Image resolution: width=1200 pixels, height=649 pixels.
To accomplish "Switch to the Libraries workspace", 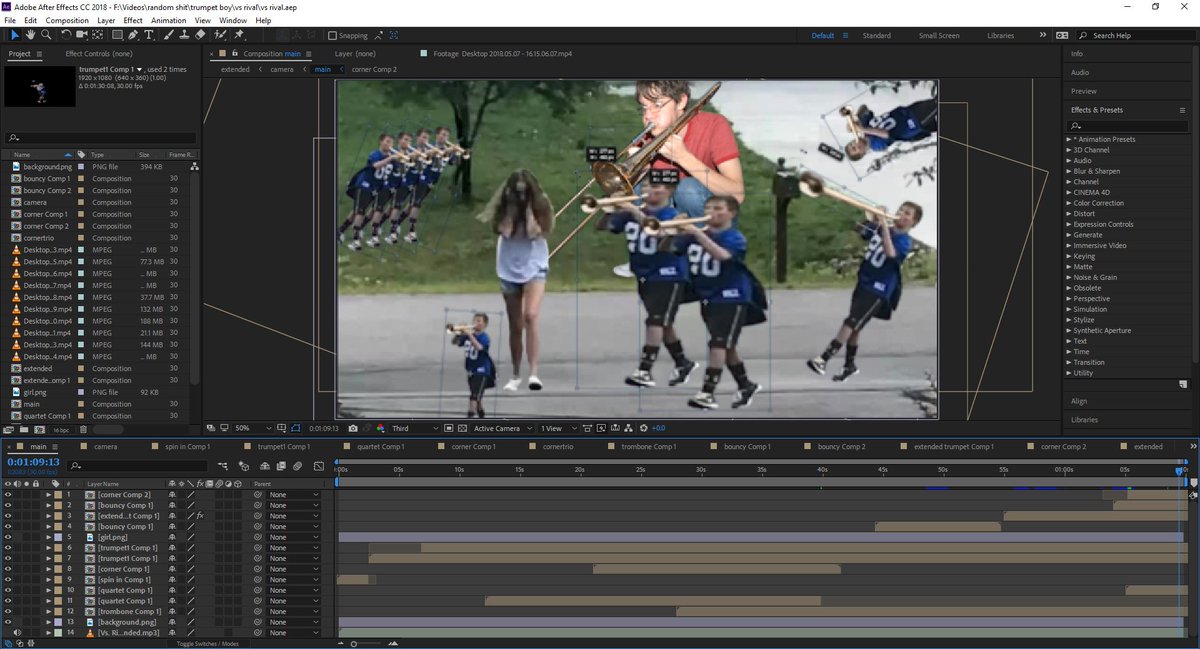I will pos(1001,36).
